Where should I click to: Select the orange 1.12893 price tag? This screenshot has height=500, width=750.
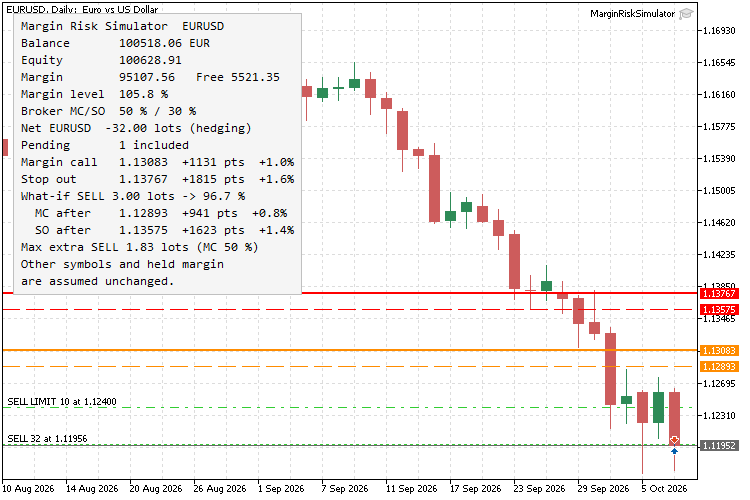[719, 367]
